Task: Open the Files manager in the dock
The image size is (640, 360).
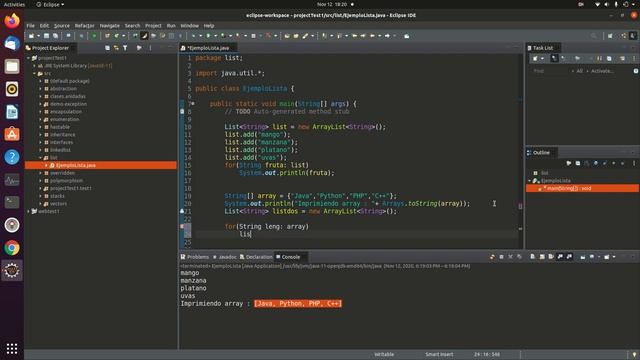Action: (12, 66)
